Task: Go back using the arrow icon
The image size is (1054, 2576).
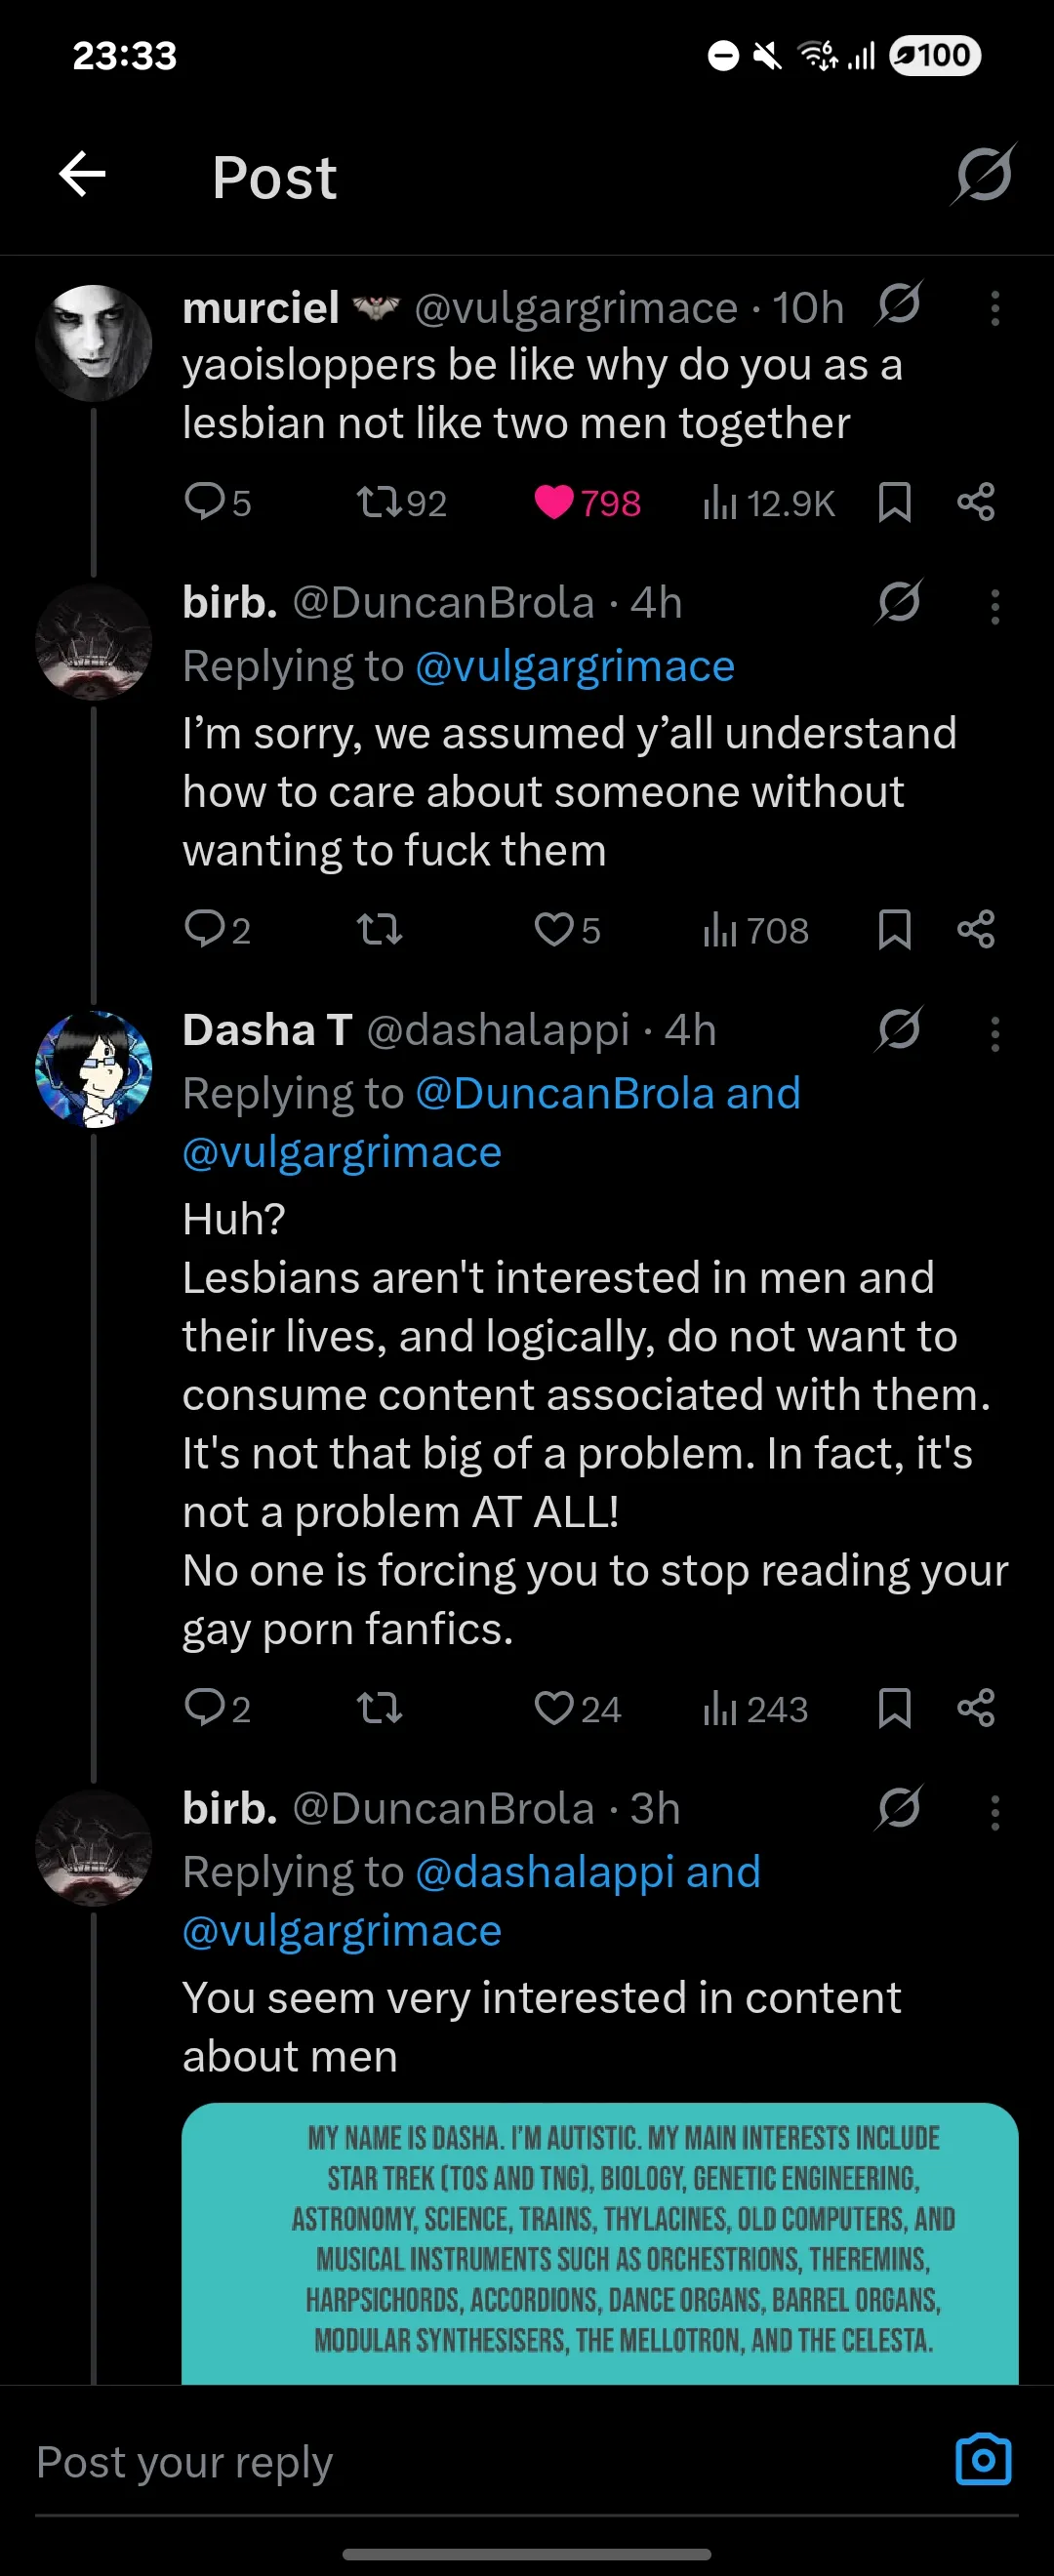Action: (82, 175)
